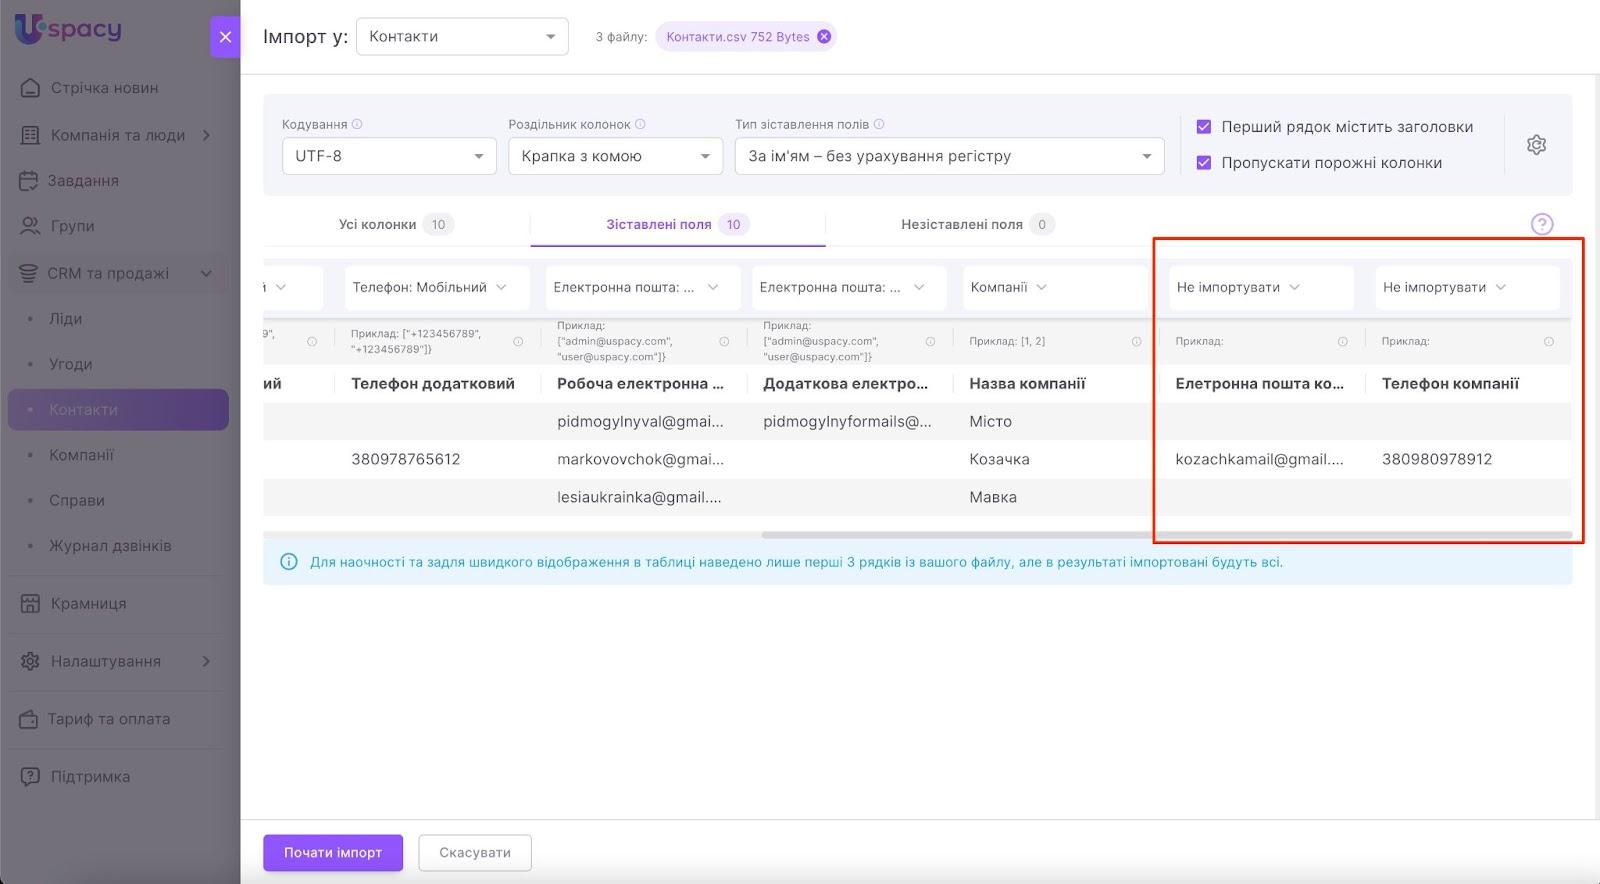Click info icon next to Тип зіставлення полів
The height and width of the screenshot is (884, 1600).
pos(879,124)
